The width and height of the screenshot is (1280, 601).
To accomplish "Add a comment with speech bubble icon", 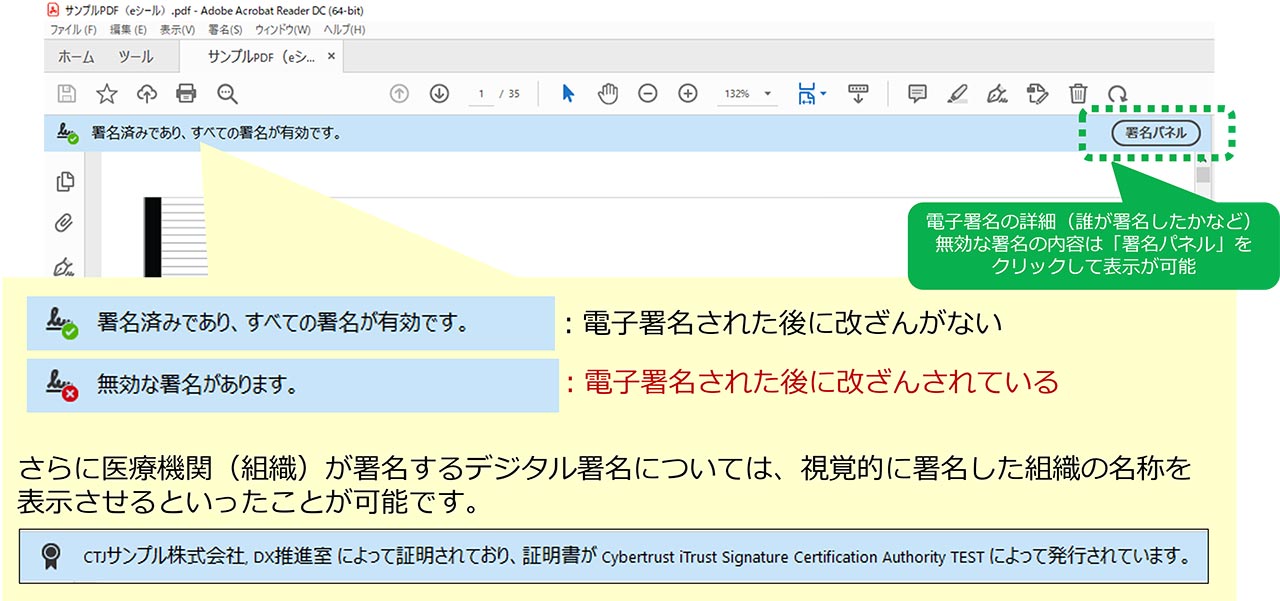I will [x=917, y=94].
